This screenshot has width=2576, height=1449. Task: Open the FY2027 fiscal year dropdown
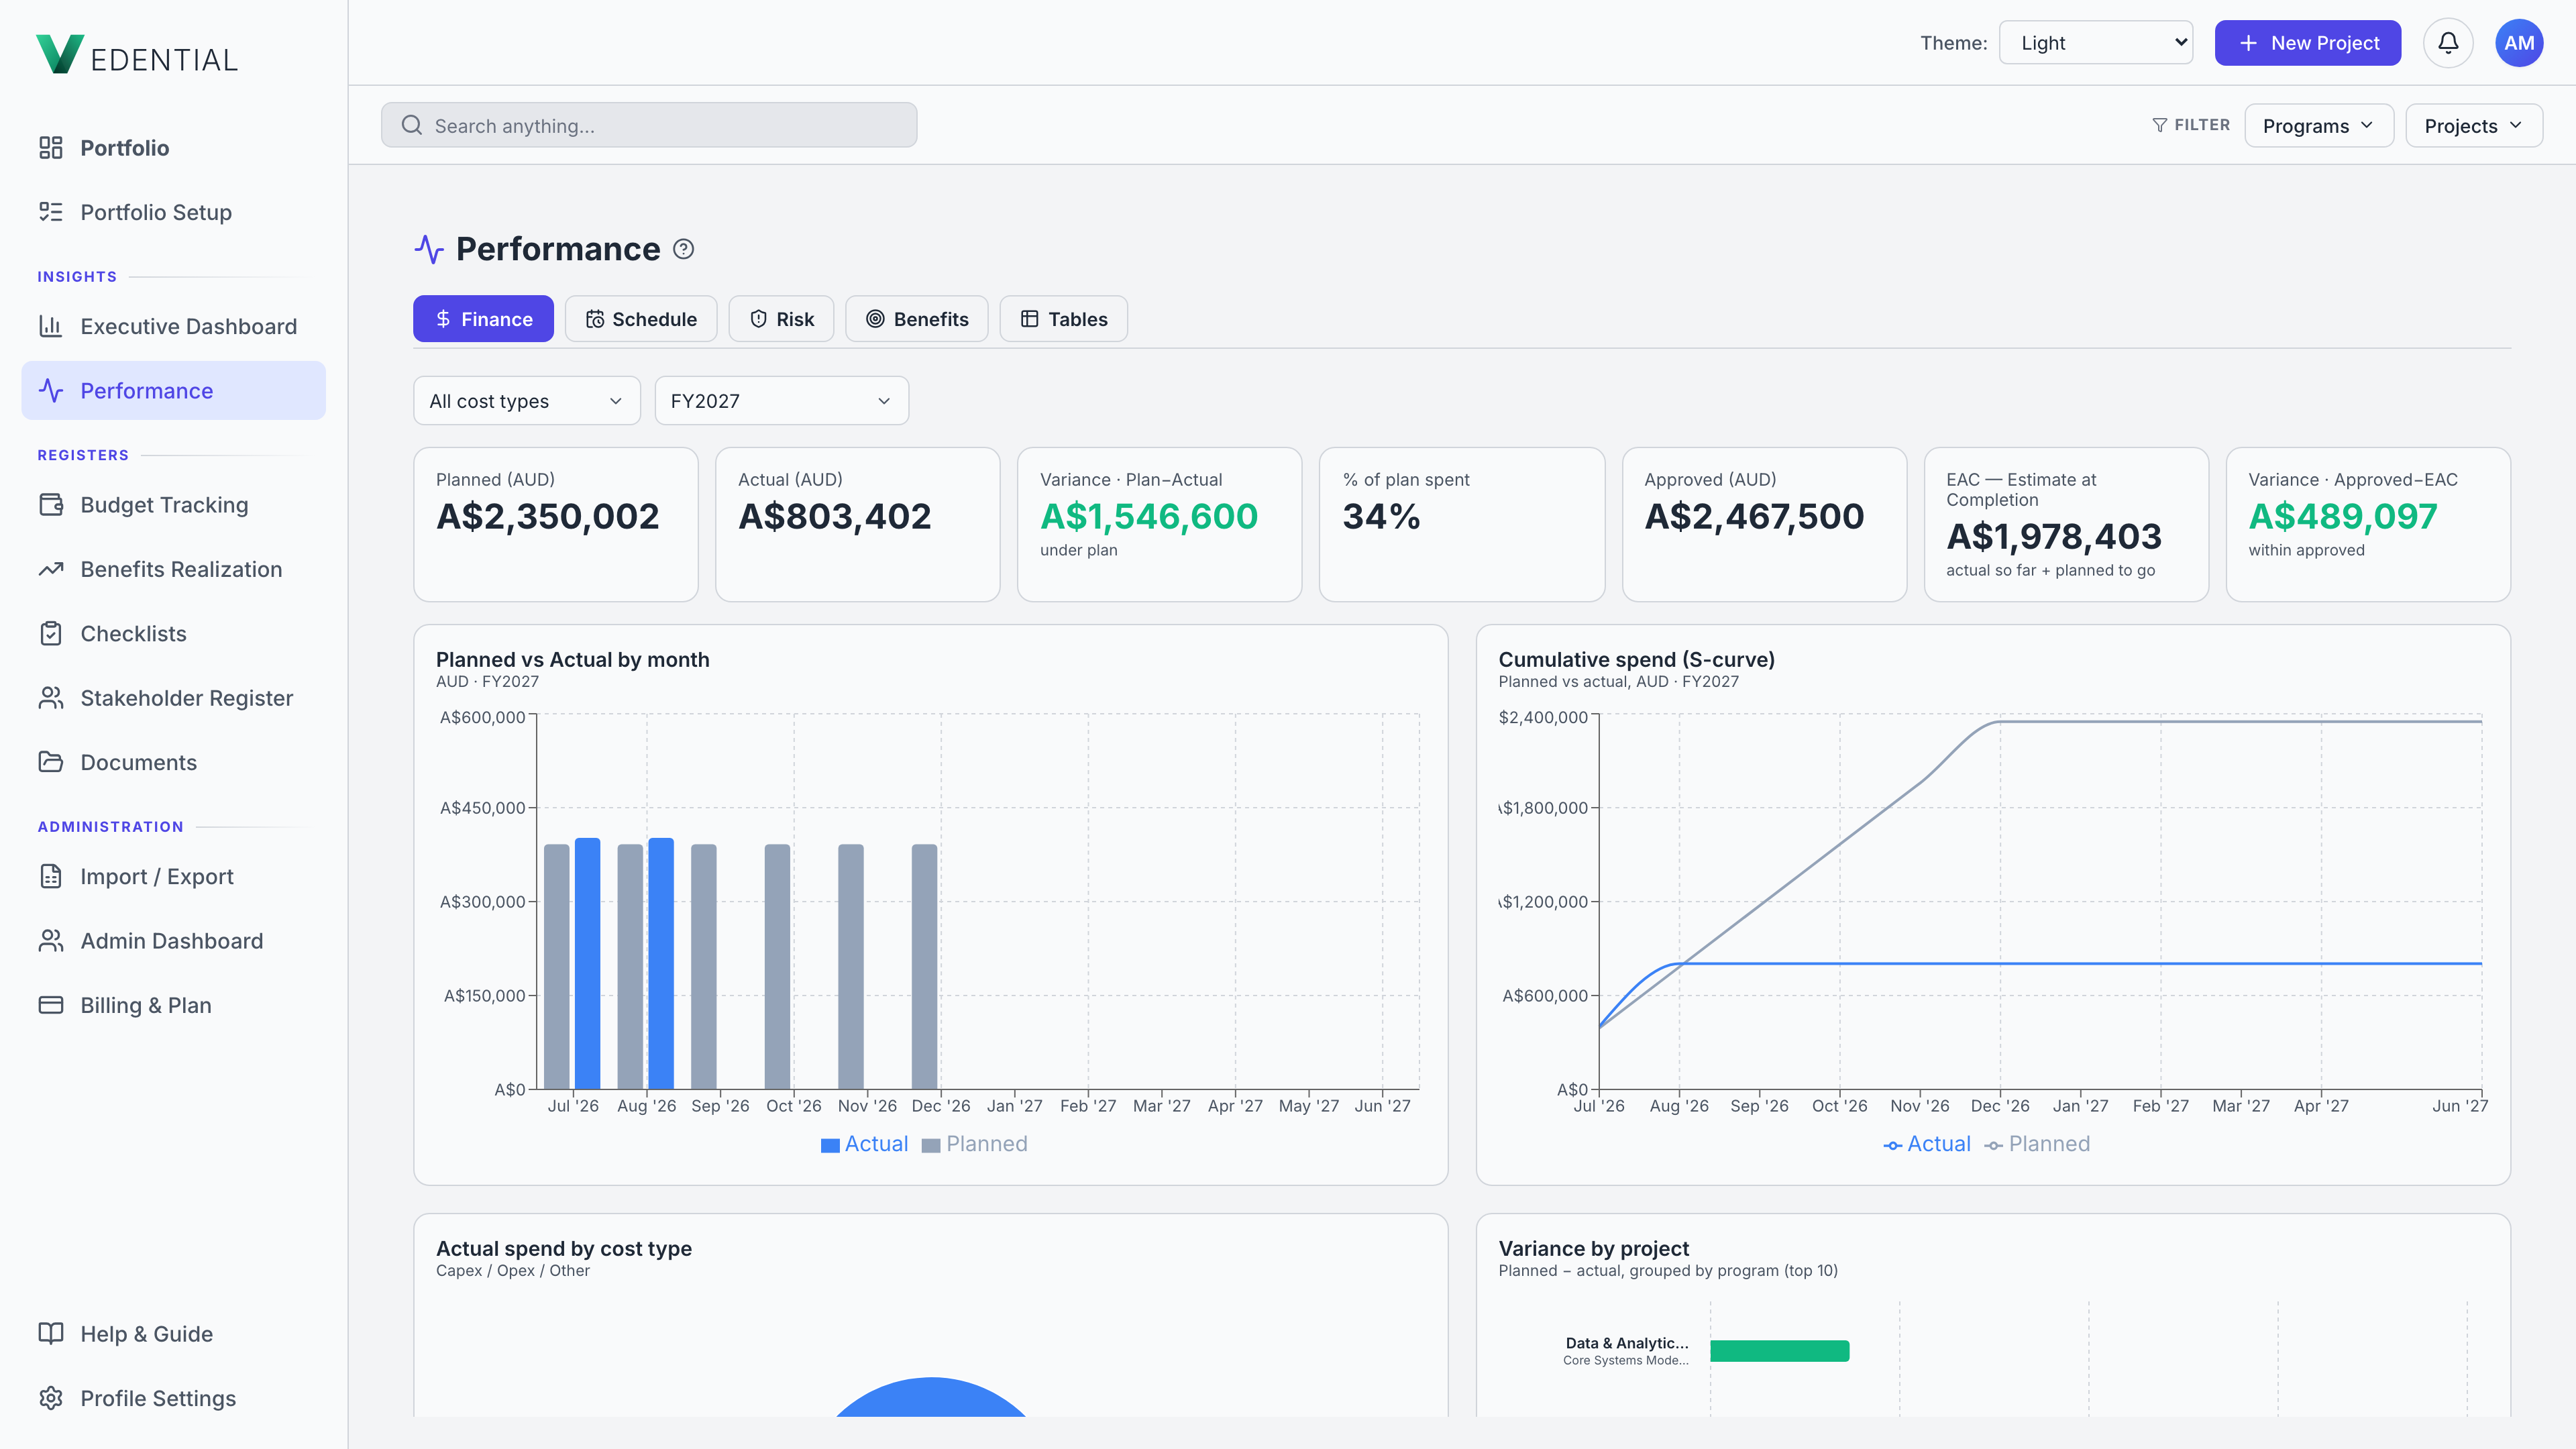pos(782,401)
